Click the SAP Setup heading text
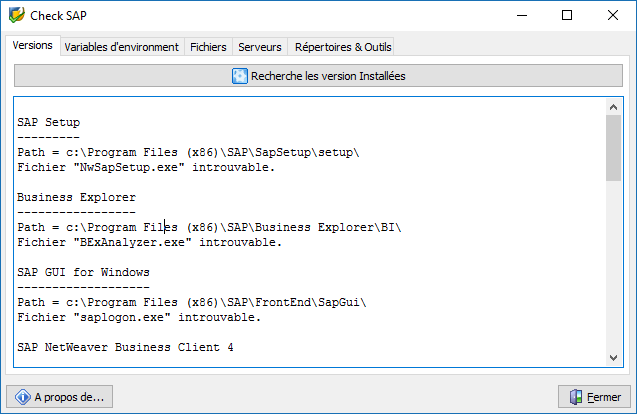The width and height of the screenshot is (637, 414). 49,122
